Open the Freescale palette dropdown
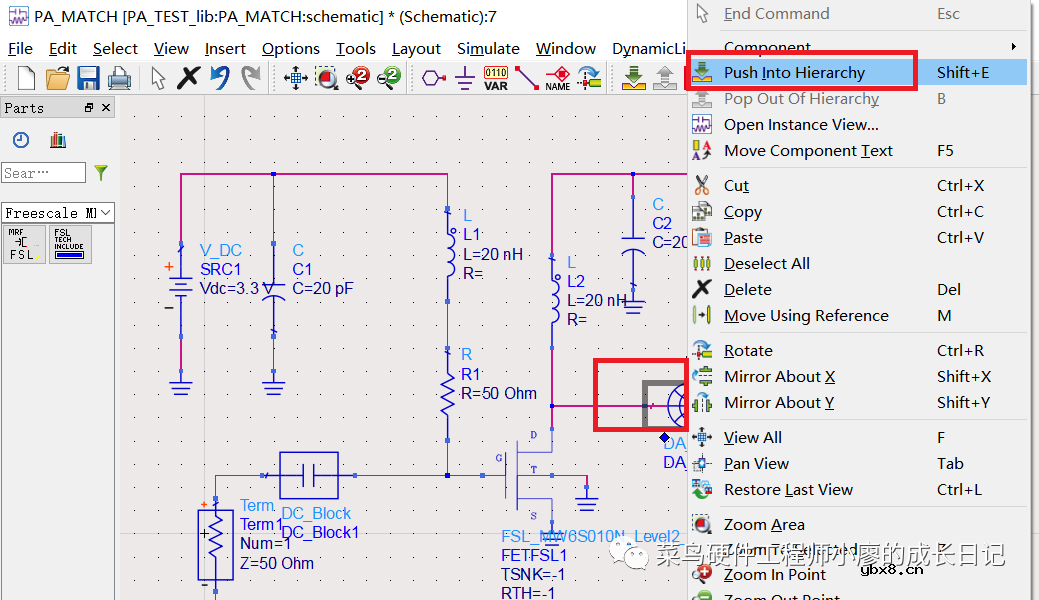 [x=106, y=213]
